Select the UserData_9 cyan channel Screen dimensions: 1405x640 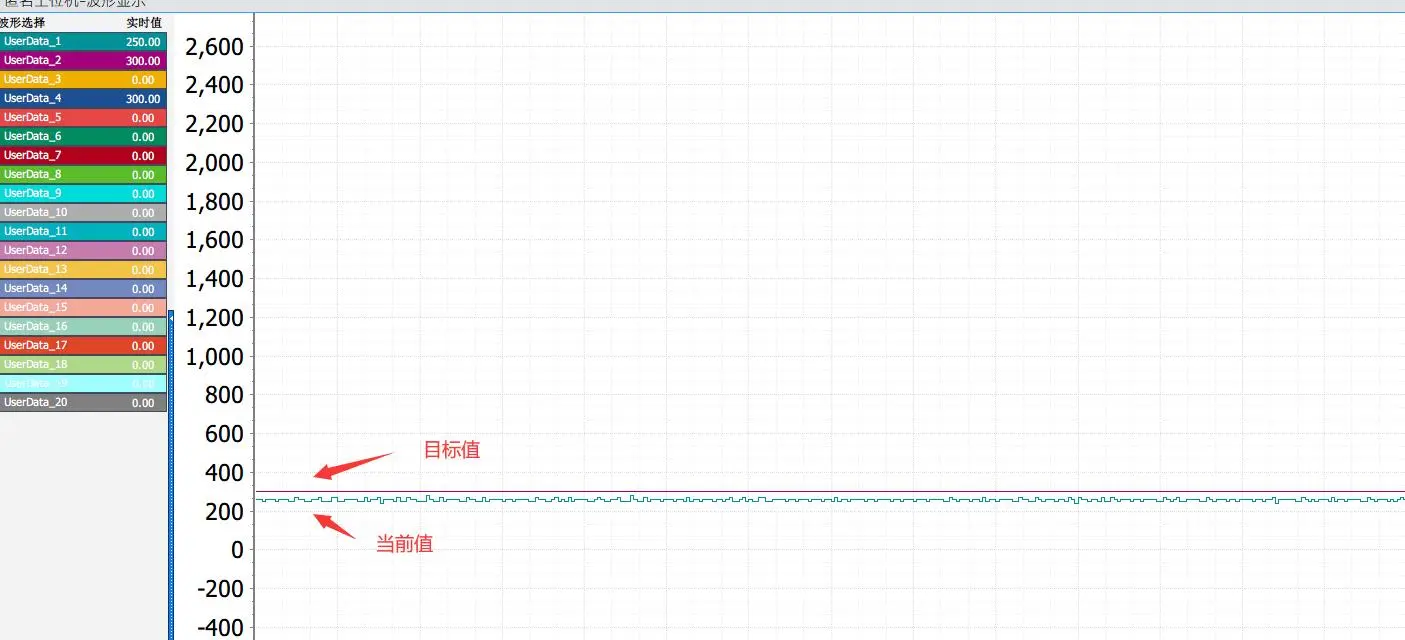tap(33, 193)
